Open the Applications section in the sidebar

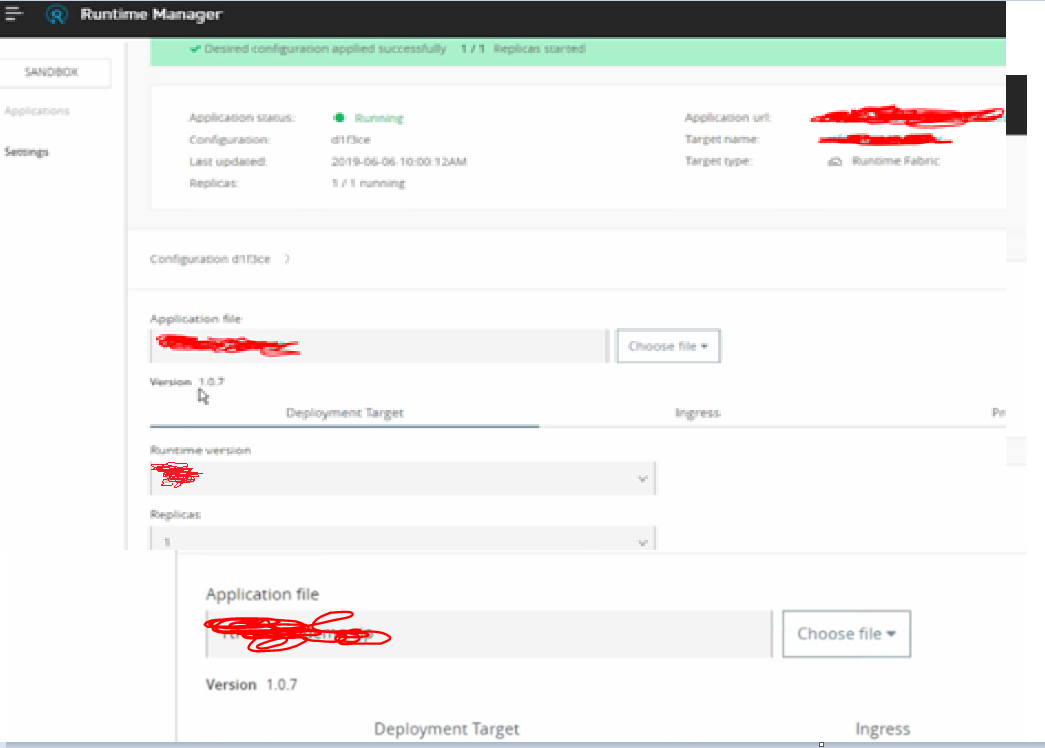[39, 110]
